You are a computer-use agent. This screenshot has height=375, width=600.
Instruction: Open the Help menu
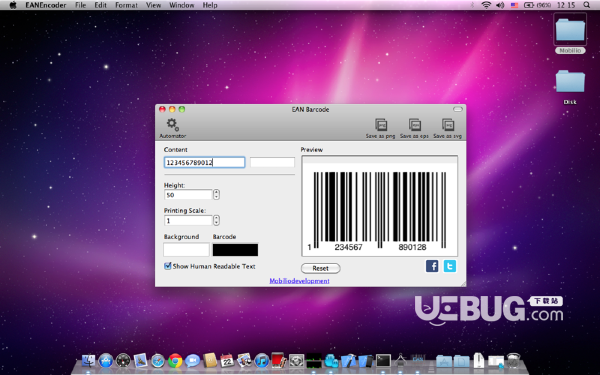[210, 5]
